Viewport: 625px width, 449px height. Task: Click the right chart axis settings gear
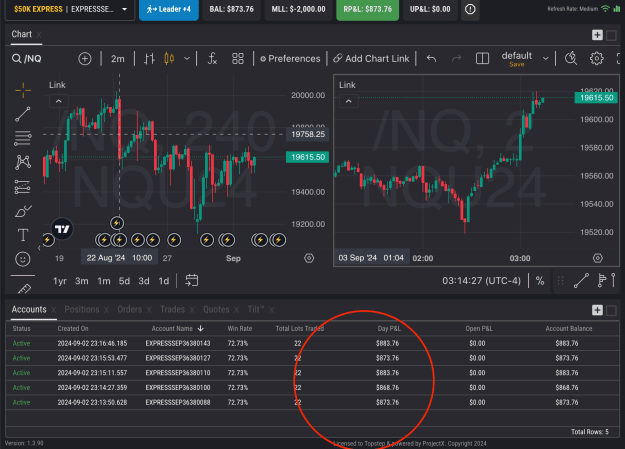click(x=597, y=258)
